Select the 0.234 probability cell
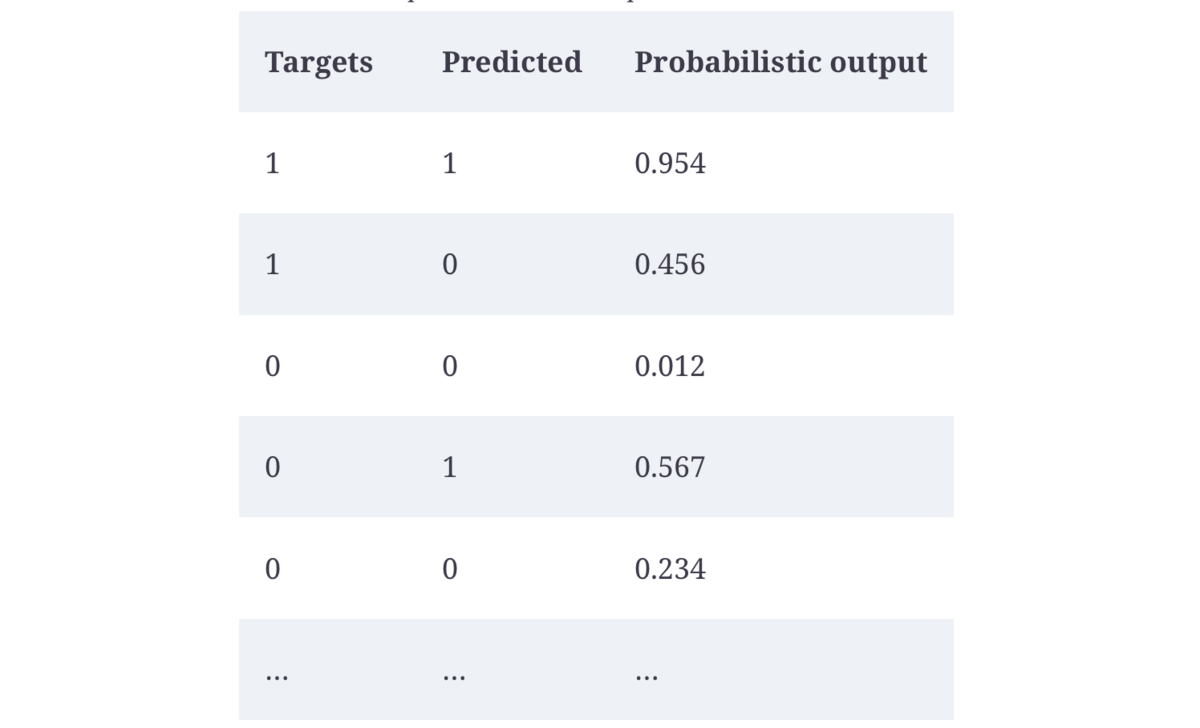The width and height of the screenshot is (1200, 728). coord(670,569)
